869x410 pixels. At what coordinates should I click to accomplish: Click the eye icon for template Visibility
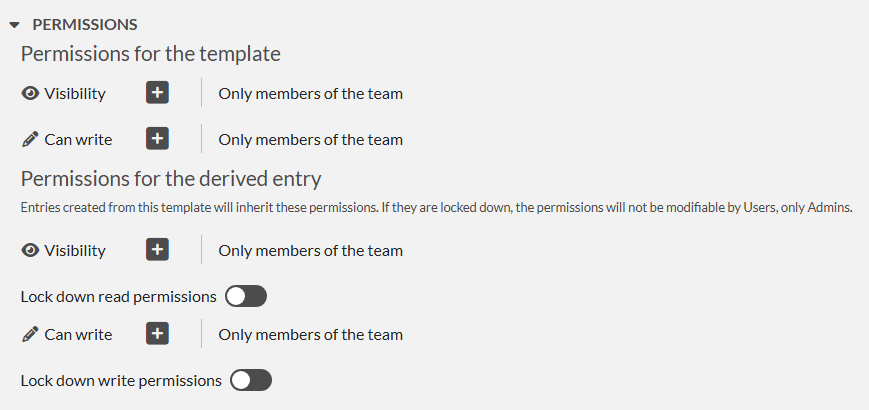(30, 94)
